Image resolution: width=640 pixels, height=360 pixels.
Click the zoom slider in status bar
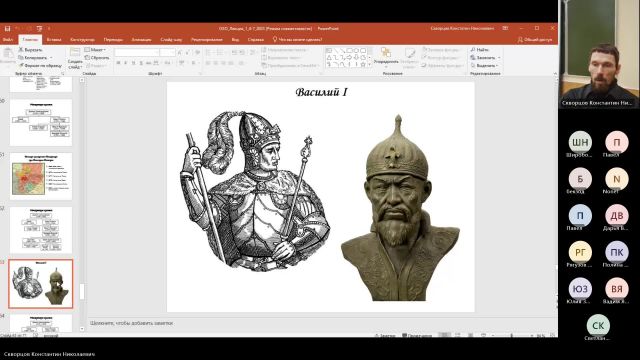pos(511,336)
